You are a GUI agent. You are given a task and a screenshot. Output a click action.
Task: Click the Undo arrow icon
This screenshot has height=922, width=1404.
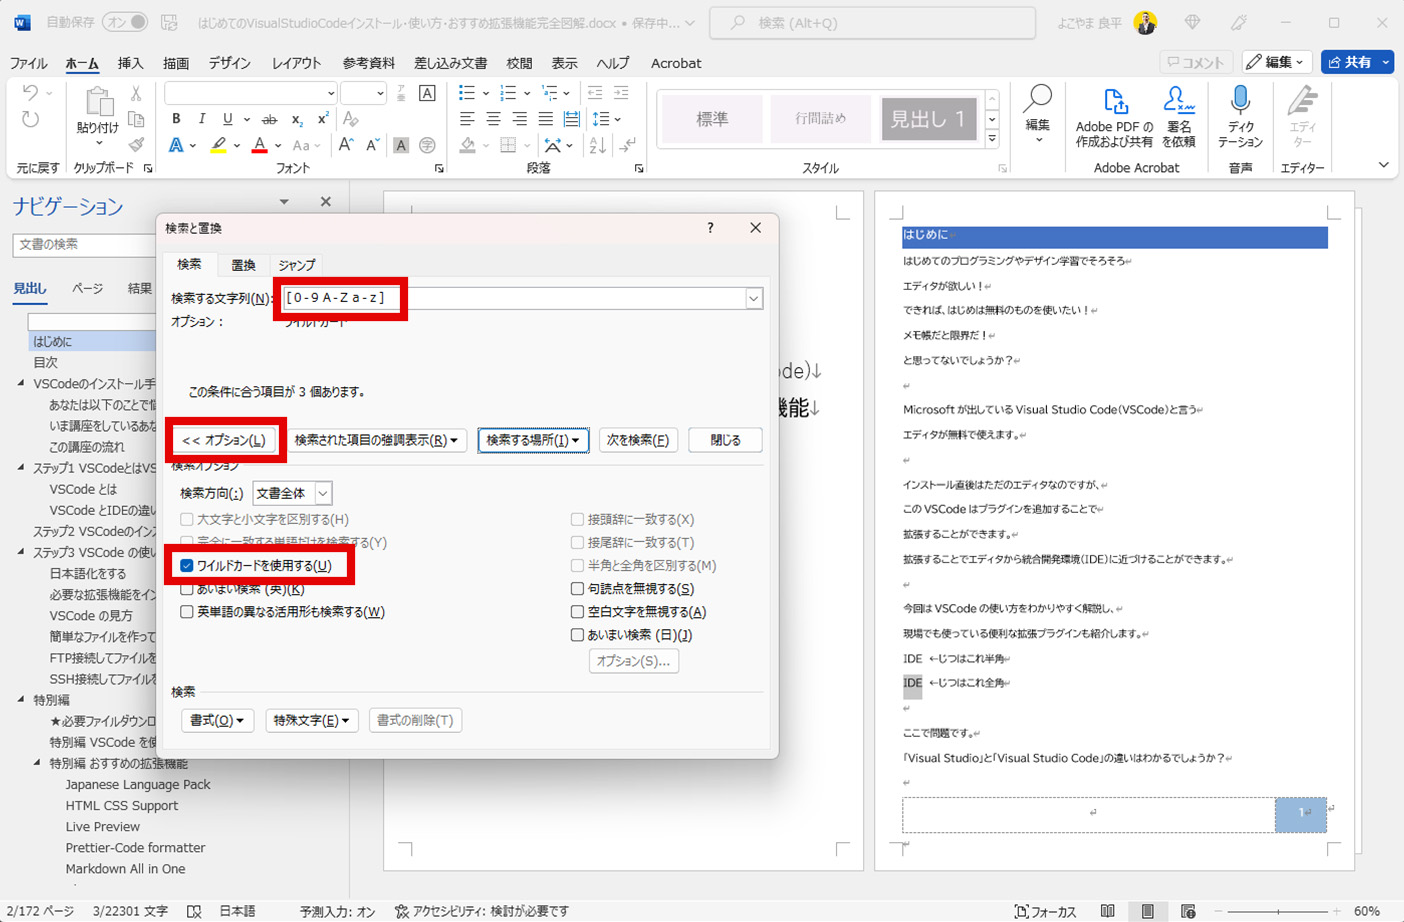point(30,93)
